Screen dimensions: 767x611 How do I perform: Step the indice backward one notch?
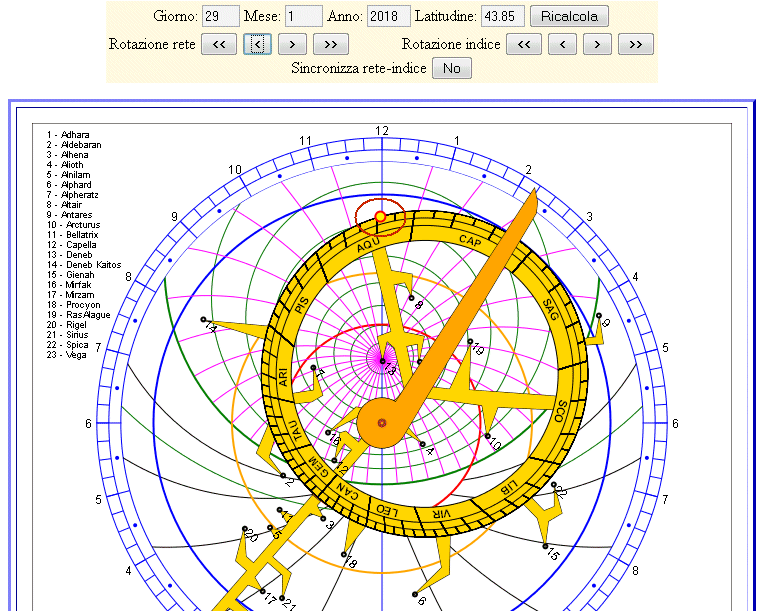click(x=563, y=44)
